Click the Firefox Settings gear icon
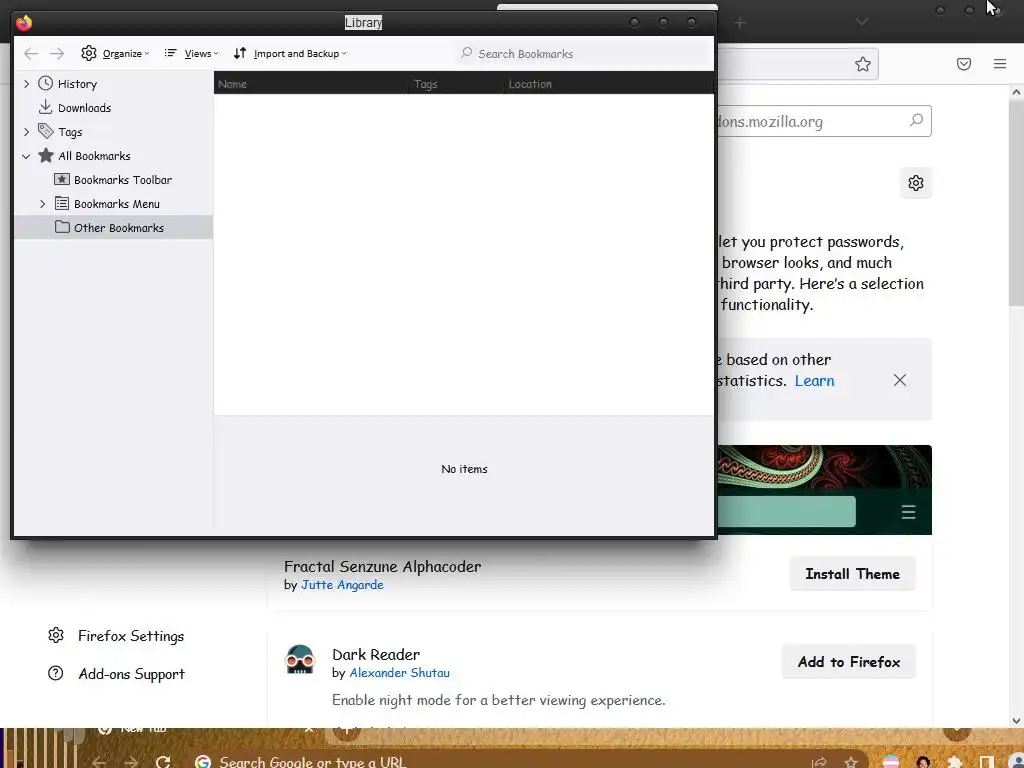Image resolution: width=1024 pixels, height=768 pixels. point(56,635)
